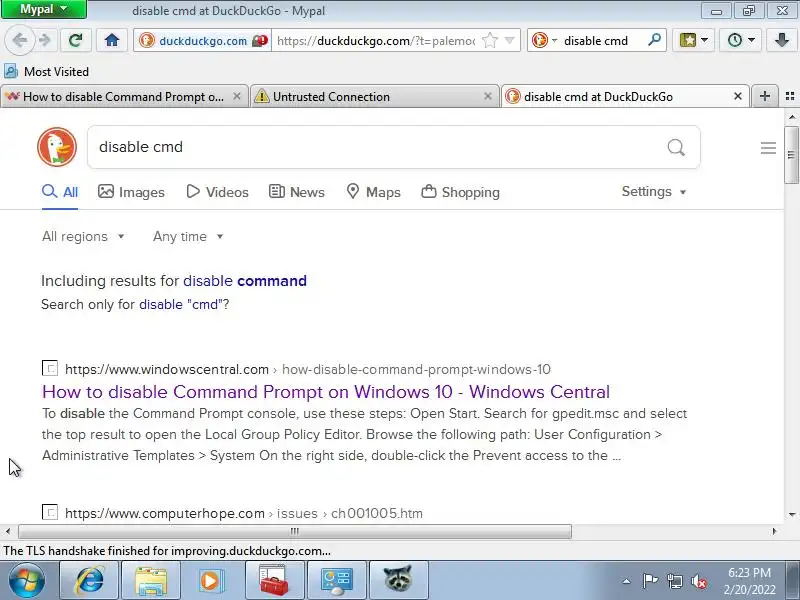The image size is (800, 600).
Task: Open the Windows Central result title link
Action: click(x=326, y=392)
